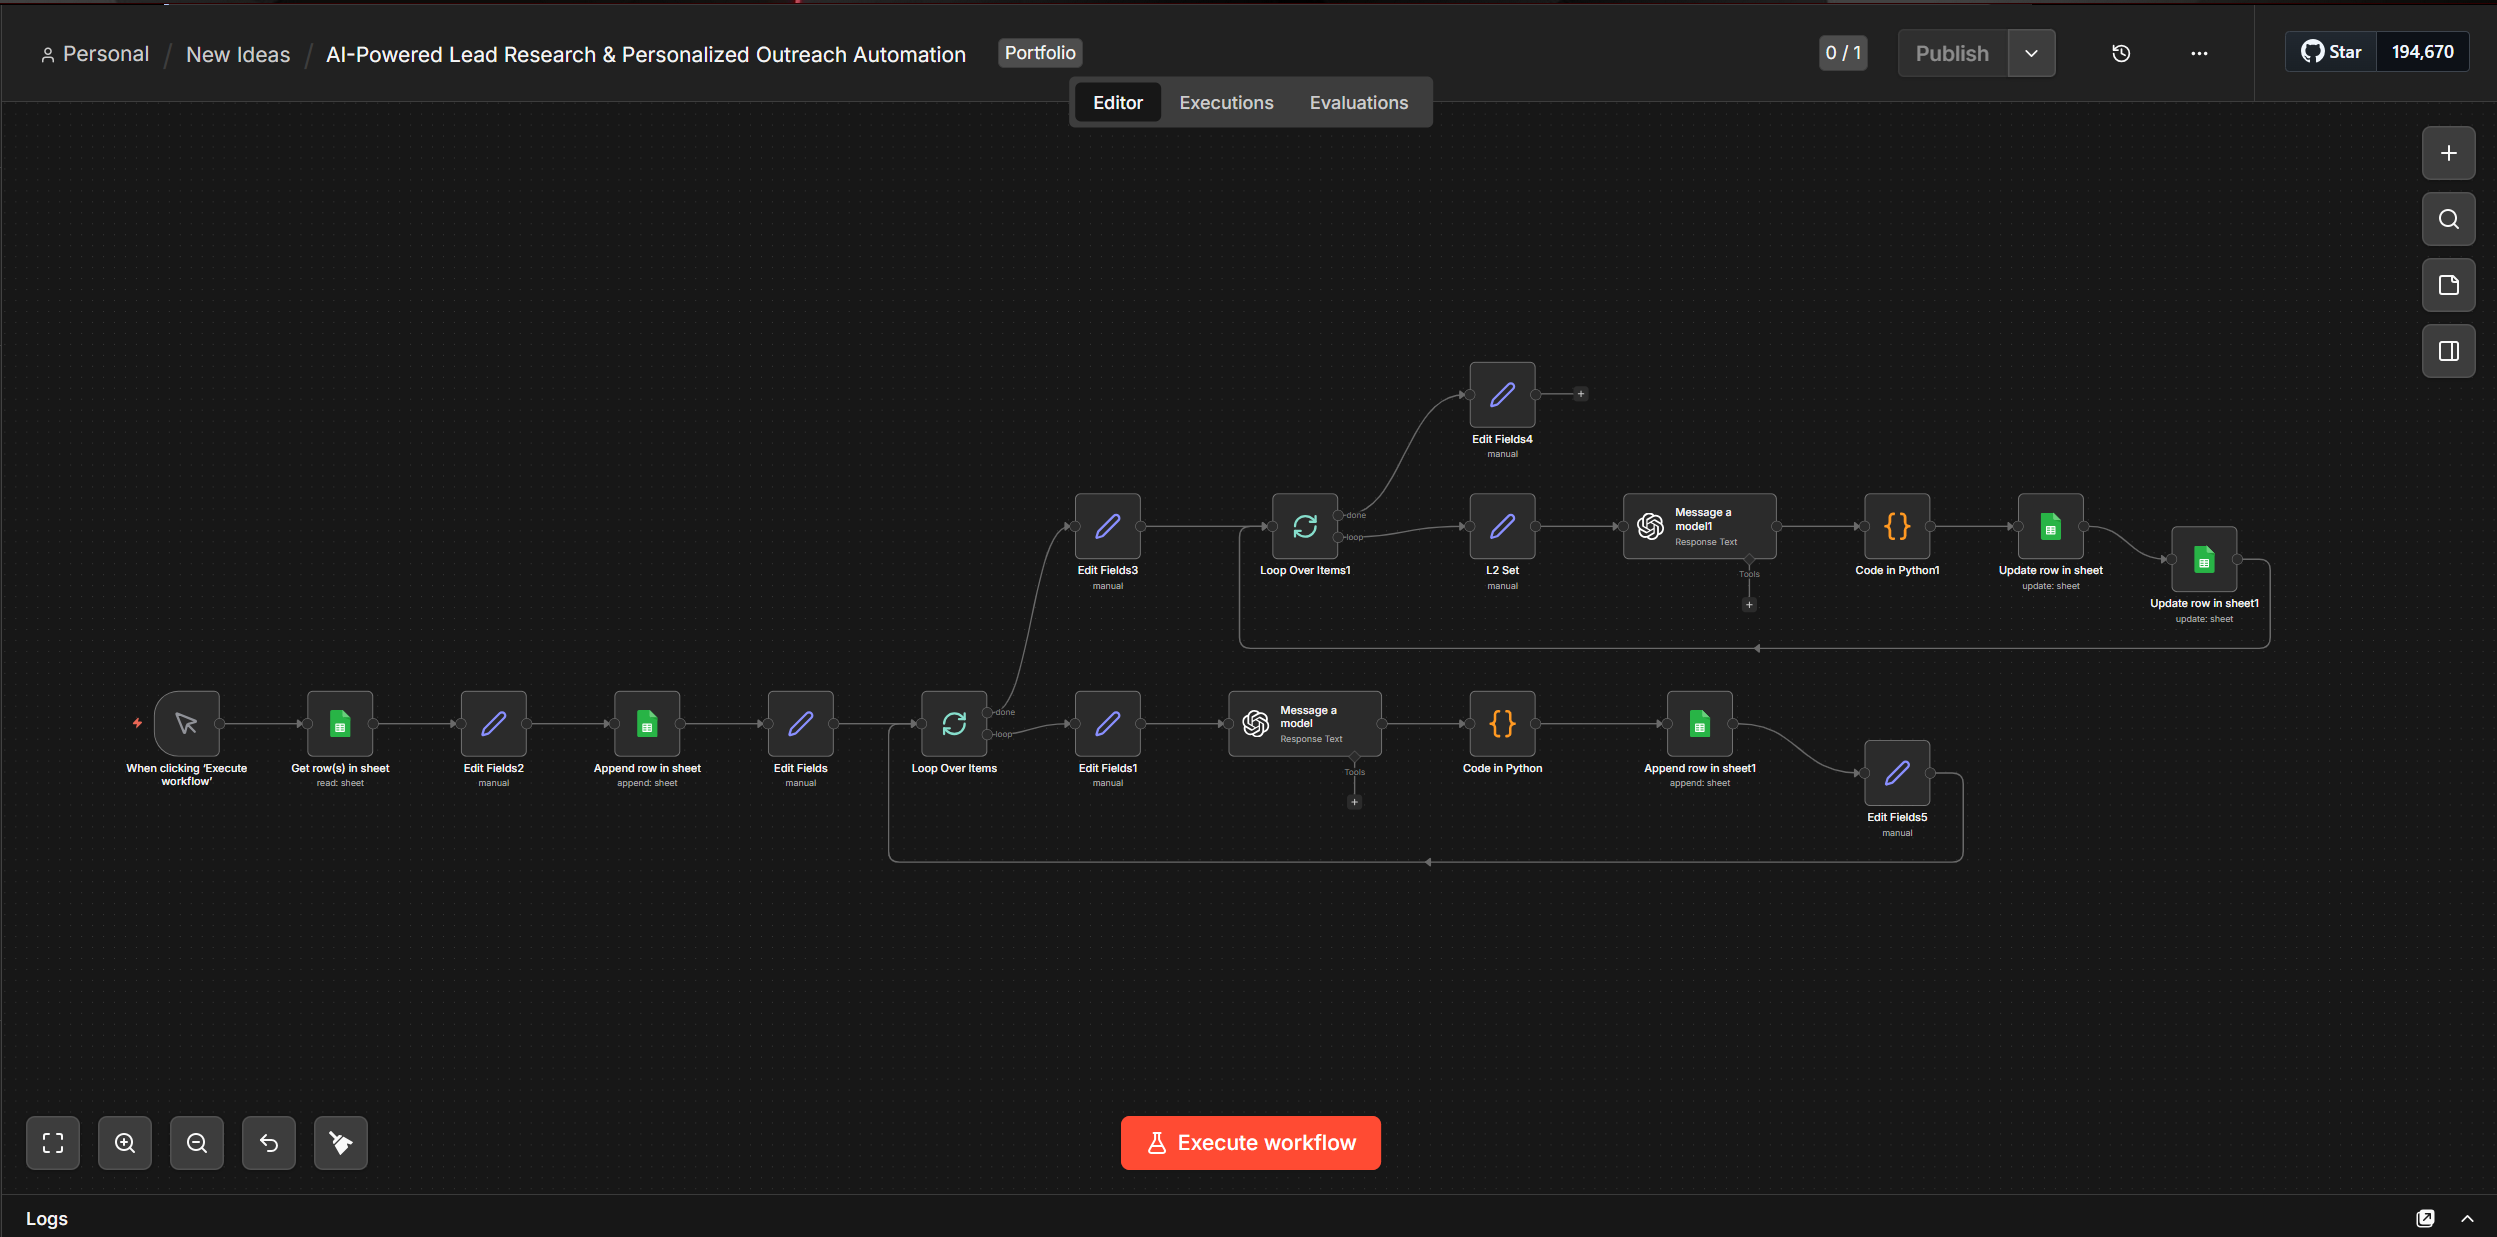The height and width of the screenshot is (1237, 2497).
Task: Select the Code in Python node
Action: pyautogui.click(x=1502, y=723)
